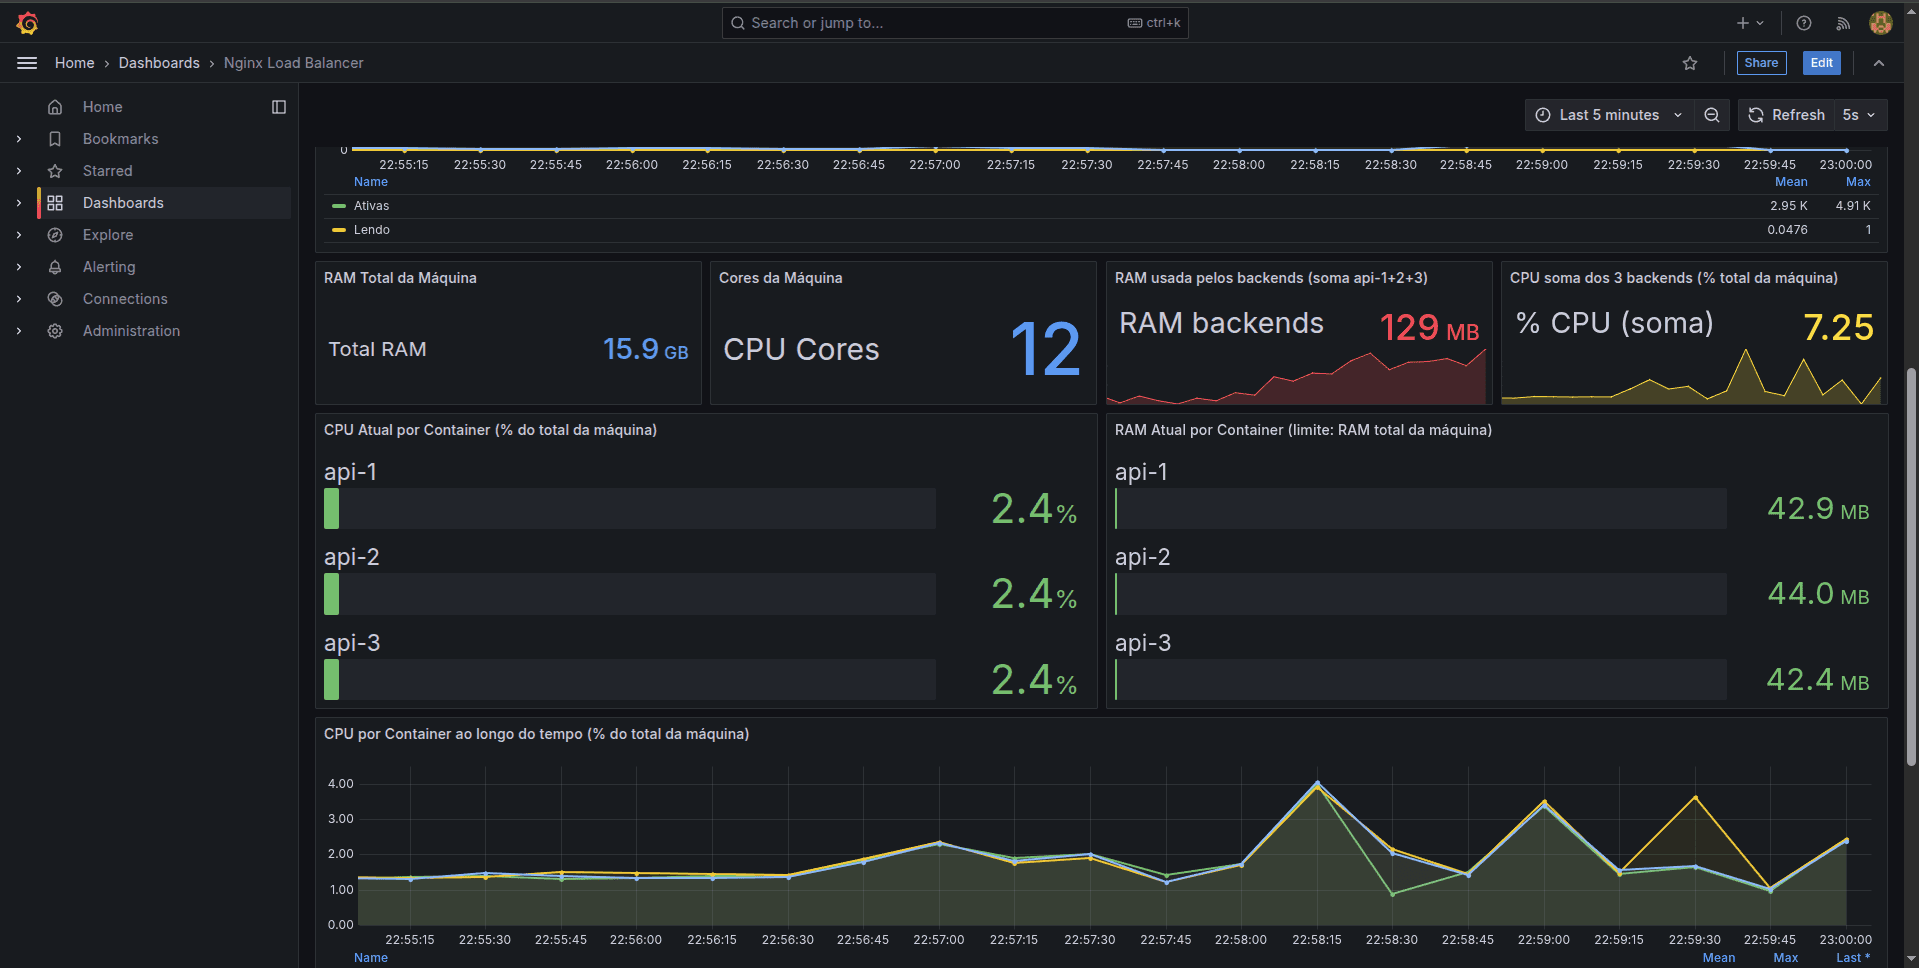Open RAM usada pelos backends panel title
The image size is (1919, 968).
pos(1271,278)
